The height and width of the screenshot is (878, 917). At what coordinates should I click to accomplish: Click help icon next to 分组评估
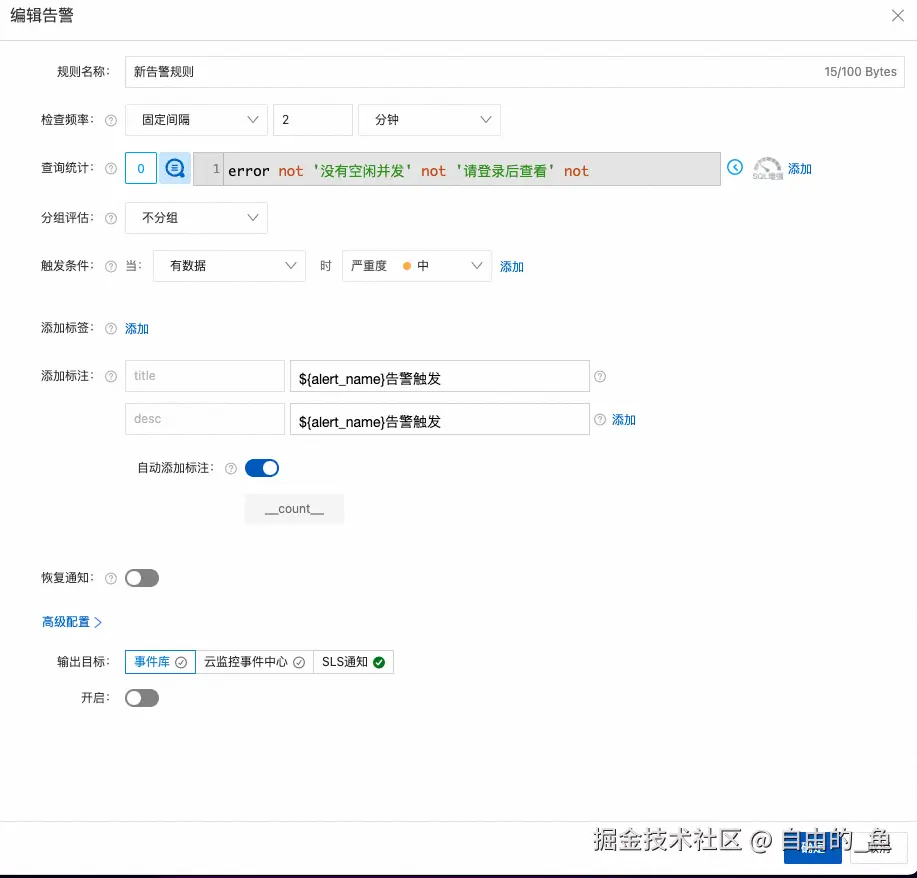(x=111, y=218)
